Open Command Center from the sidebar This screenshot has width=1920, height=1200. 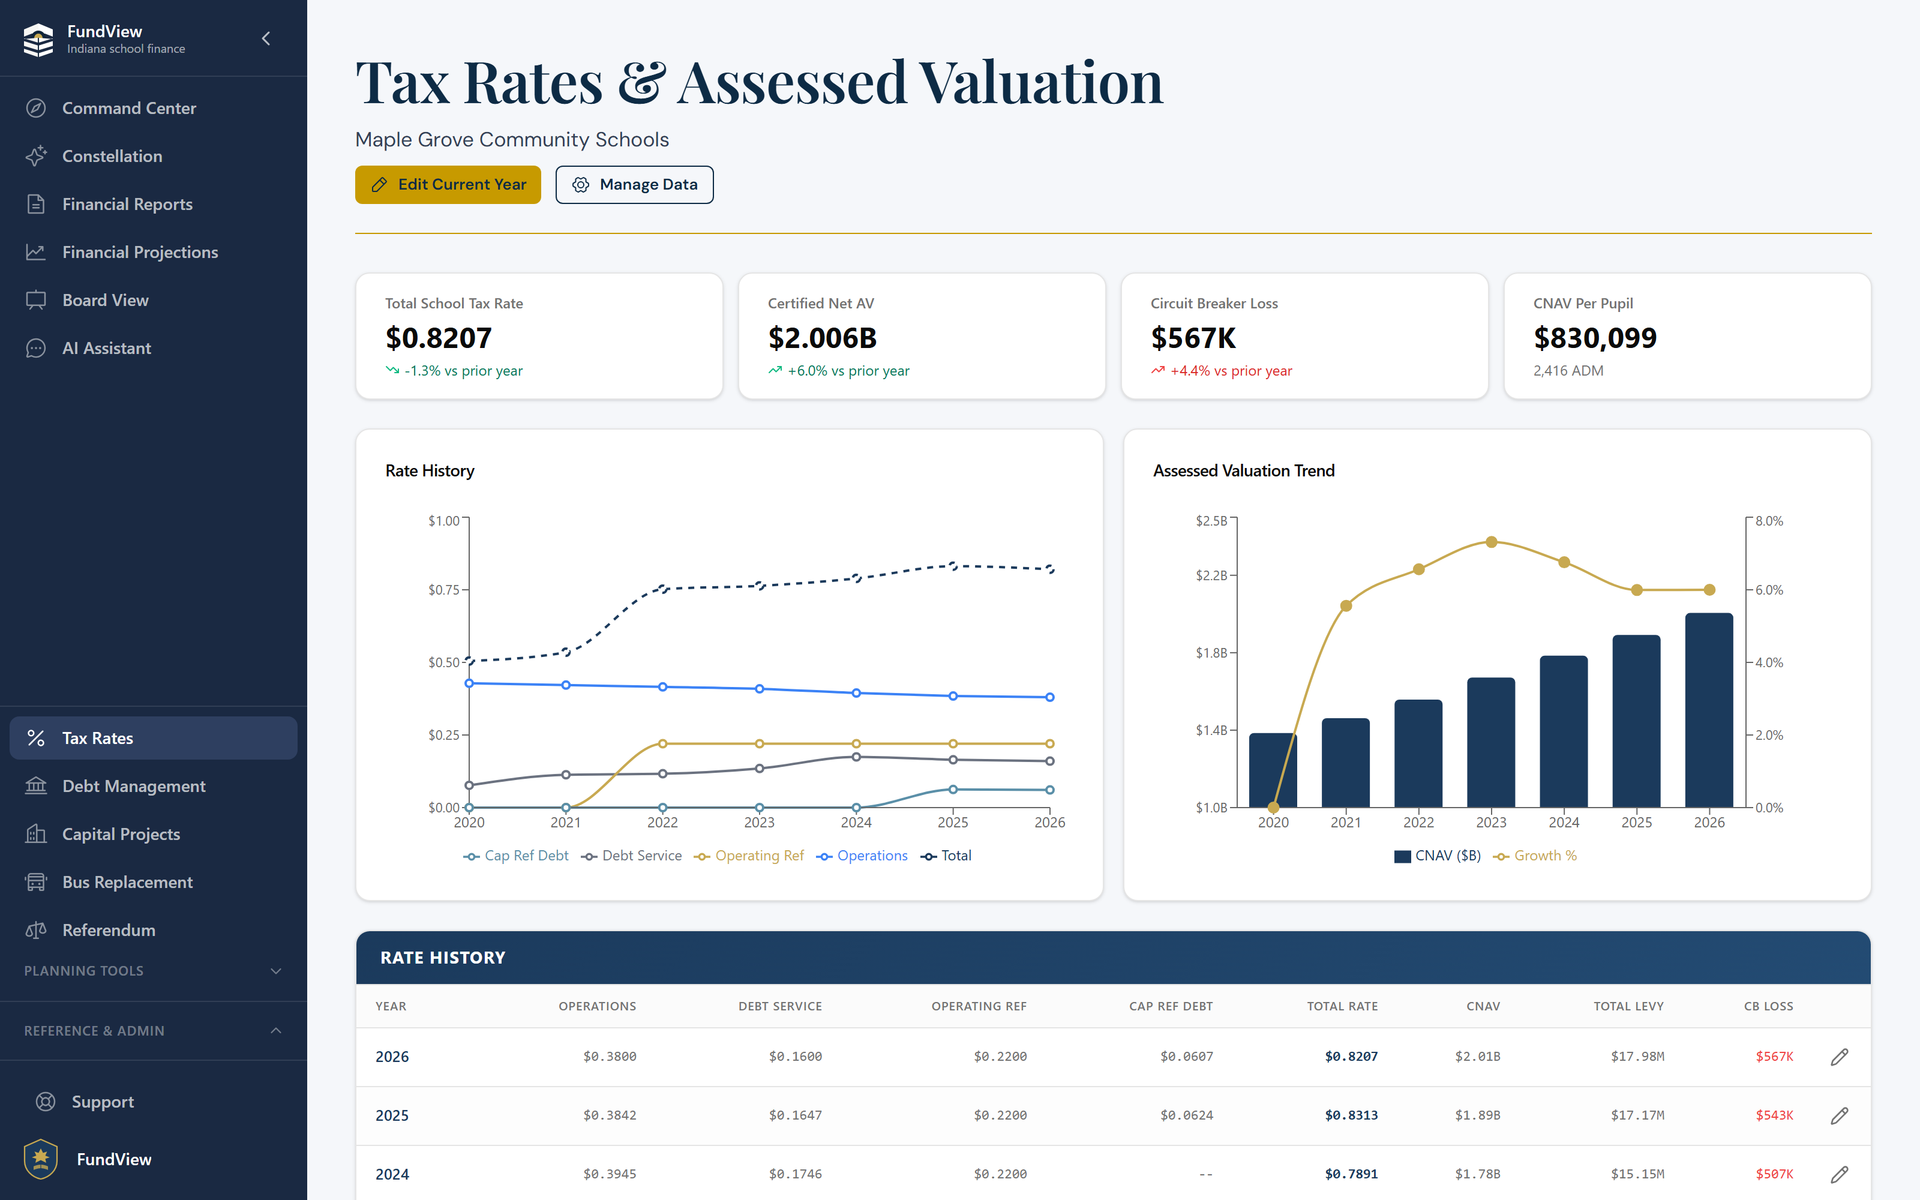pos(153,108)
